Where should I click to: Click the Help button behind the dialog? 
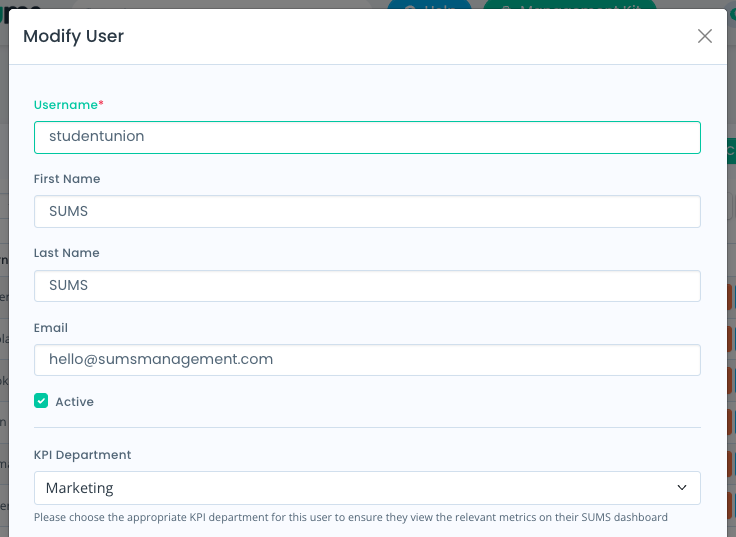(x=429, y=5)
